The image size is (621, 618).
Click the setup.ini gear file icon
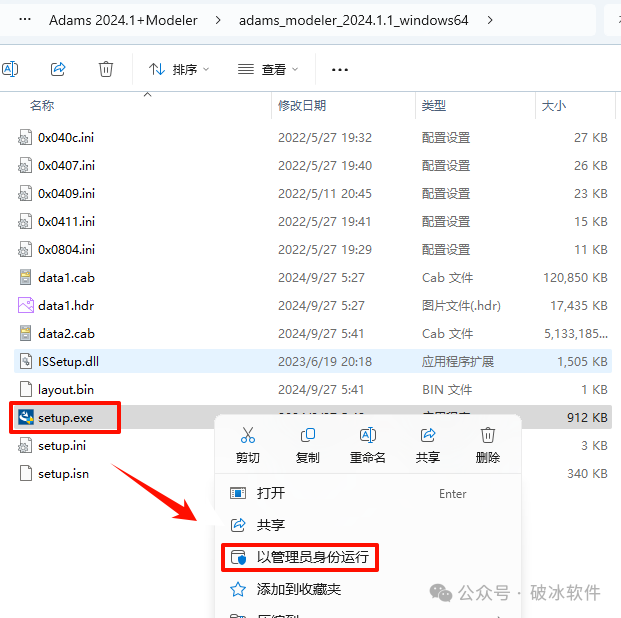(25, 445)
